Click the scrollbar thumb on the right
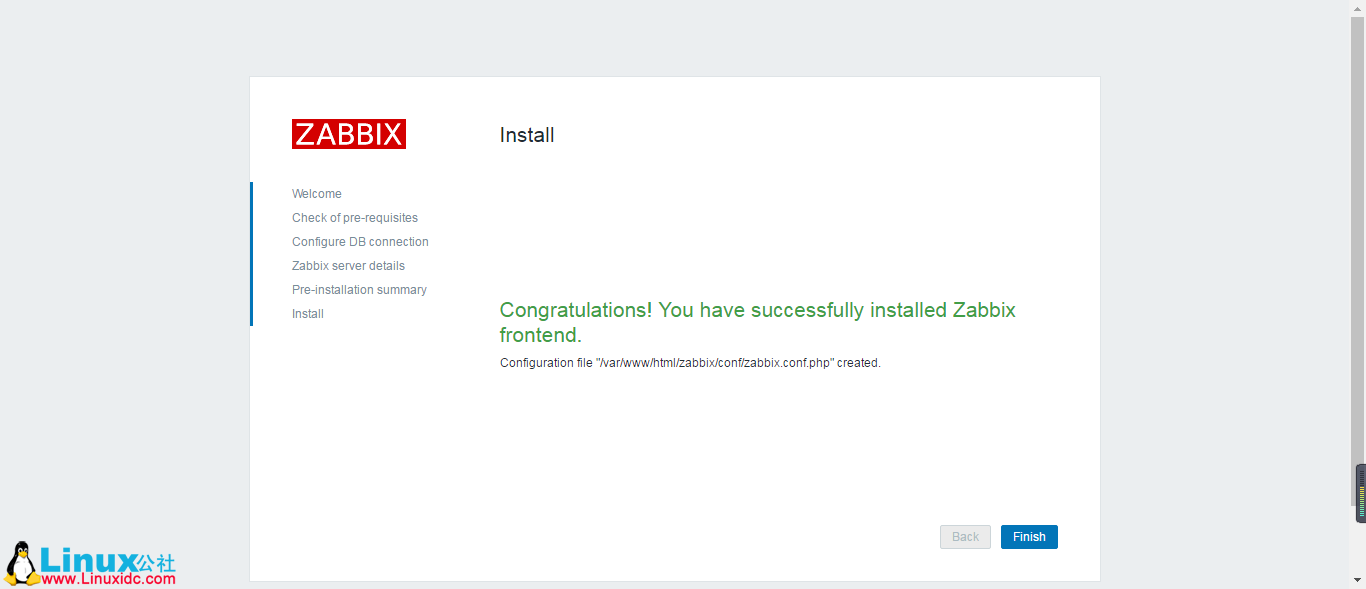 coord(1359,492)
